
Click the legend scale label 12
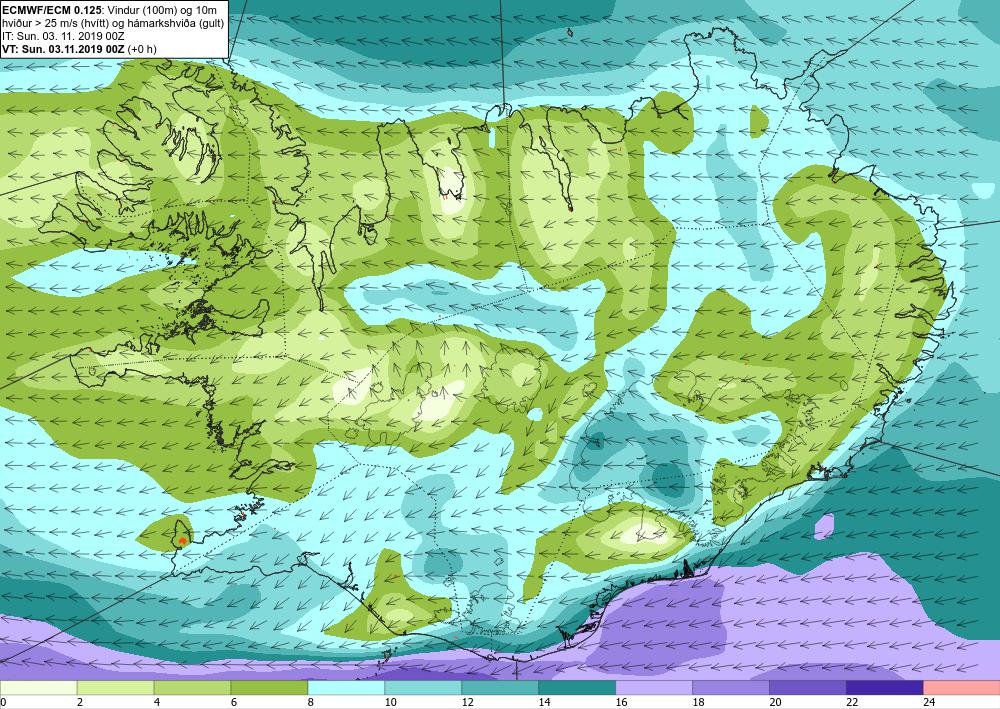[x=467, y=702]
